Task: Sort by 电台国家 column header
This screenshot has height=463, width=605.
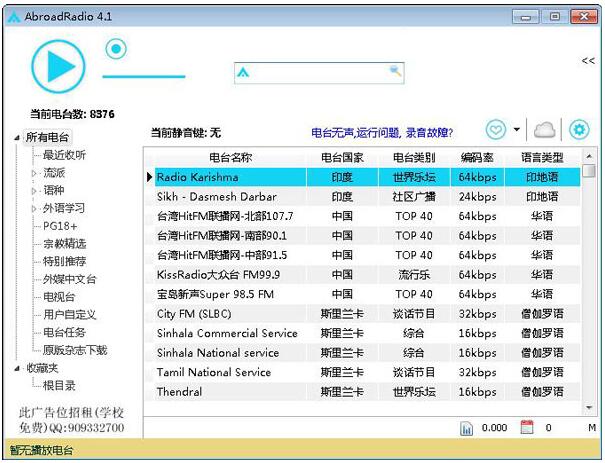Action: pyautogui.click(x=342, y=157)
